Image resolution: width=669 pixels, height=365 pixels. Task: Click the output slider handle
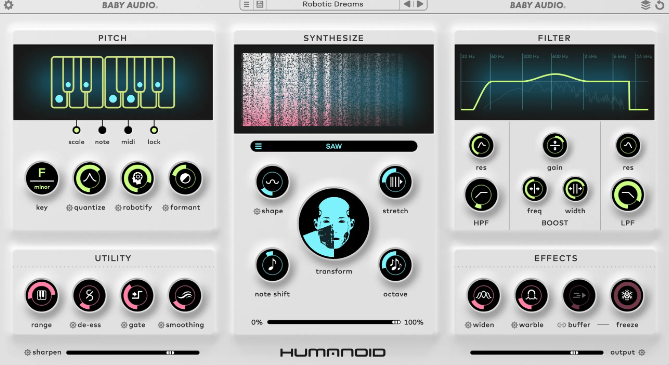574,353
